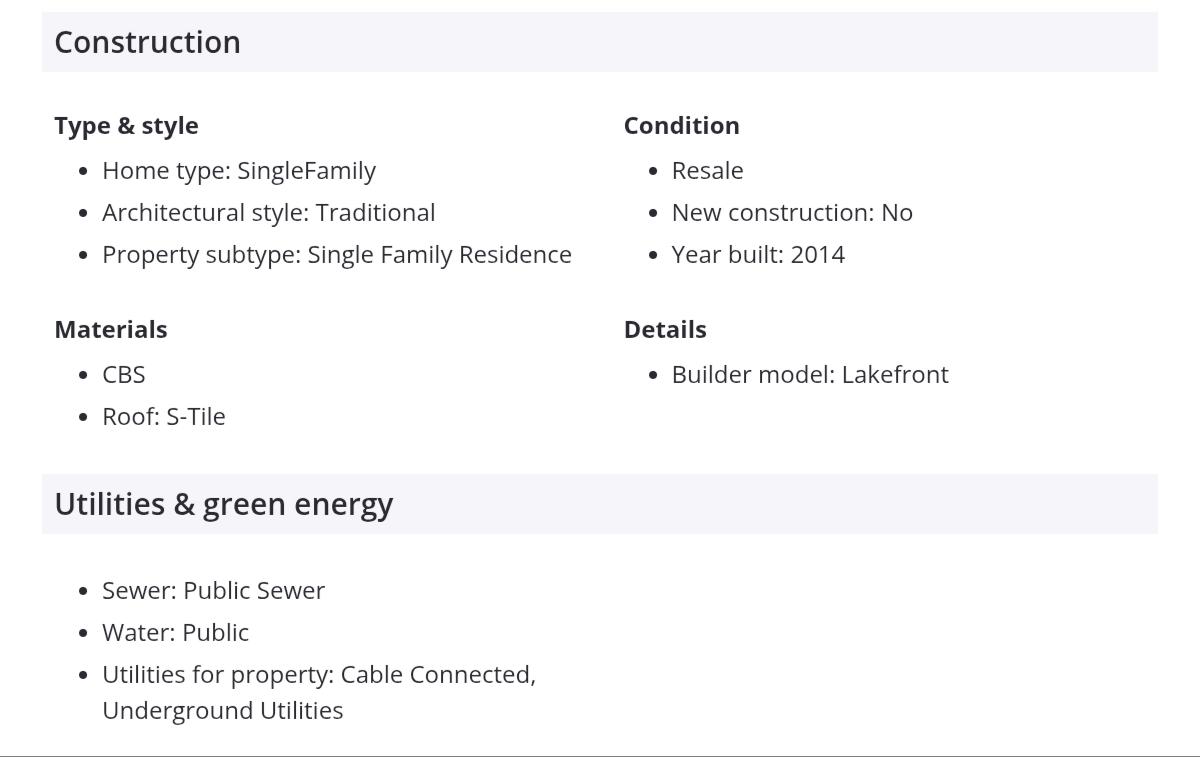Image resolution: width=1200 pixels, height=757 pixels.
Task: Select the Type & style heading
Action: 126,125
